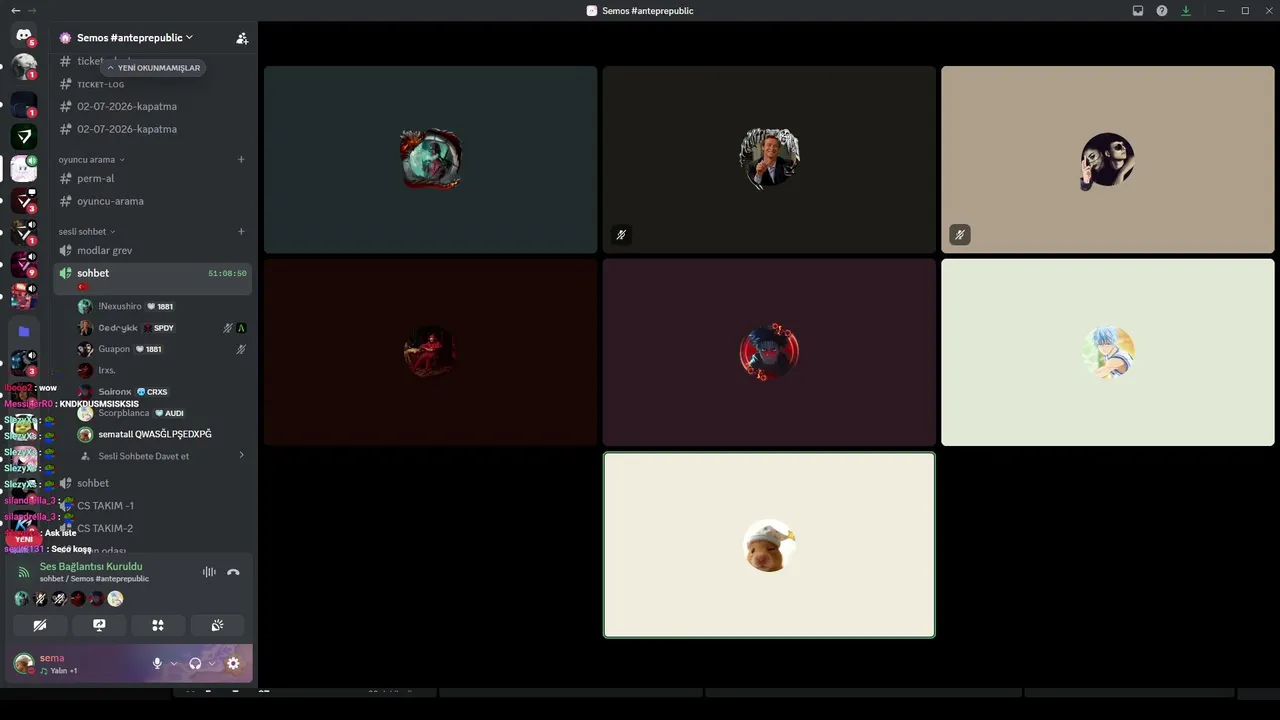Click the invite people icon beside server name
Viewport: 1280px width, 720px height.
click(242, 38)
